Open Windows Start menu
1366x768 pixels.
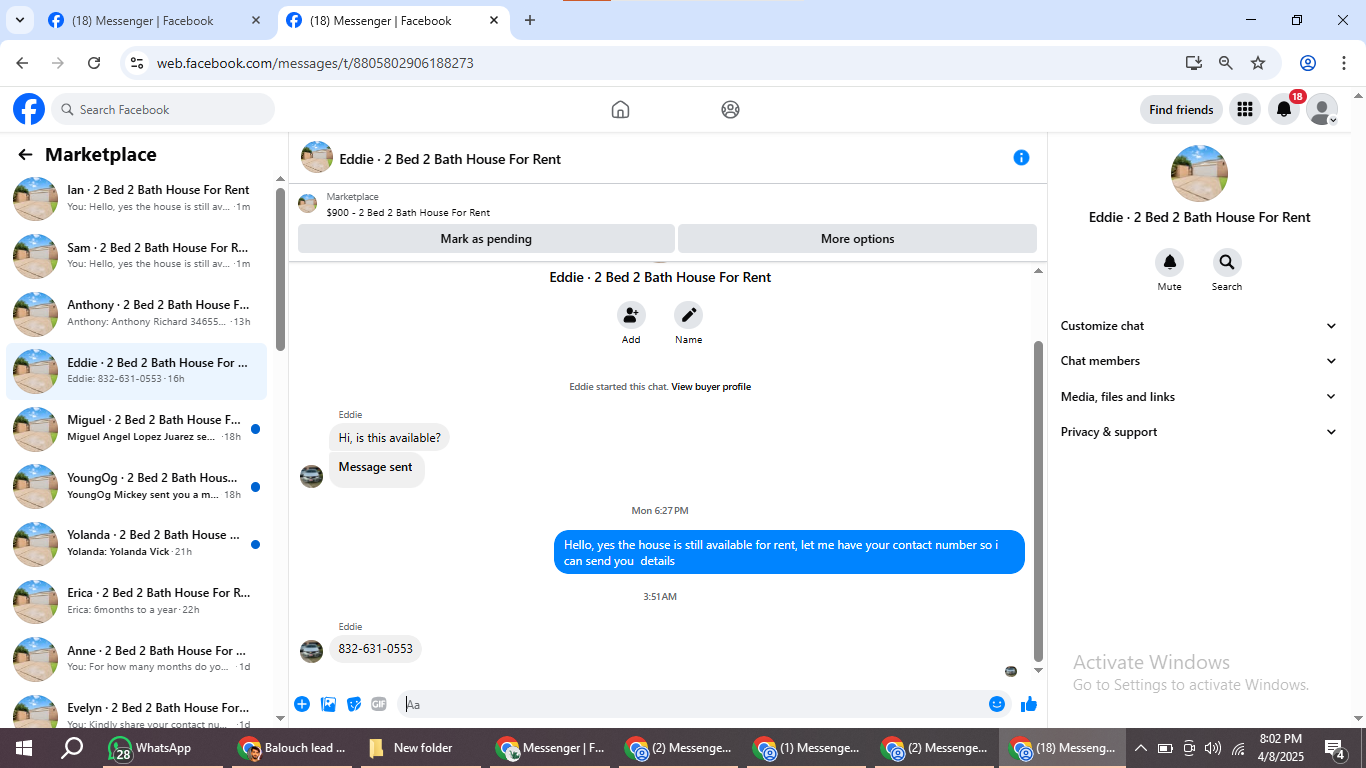point(23,748)
